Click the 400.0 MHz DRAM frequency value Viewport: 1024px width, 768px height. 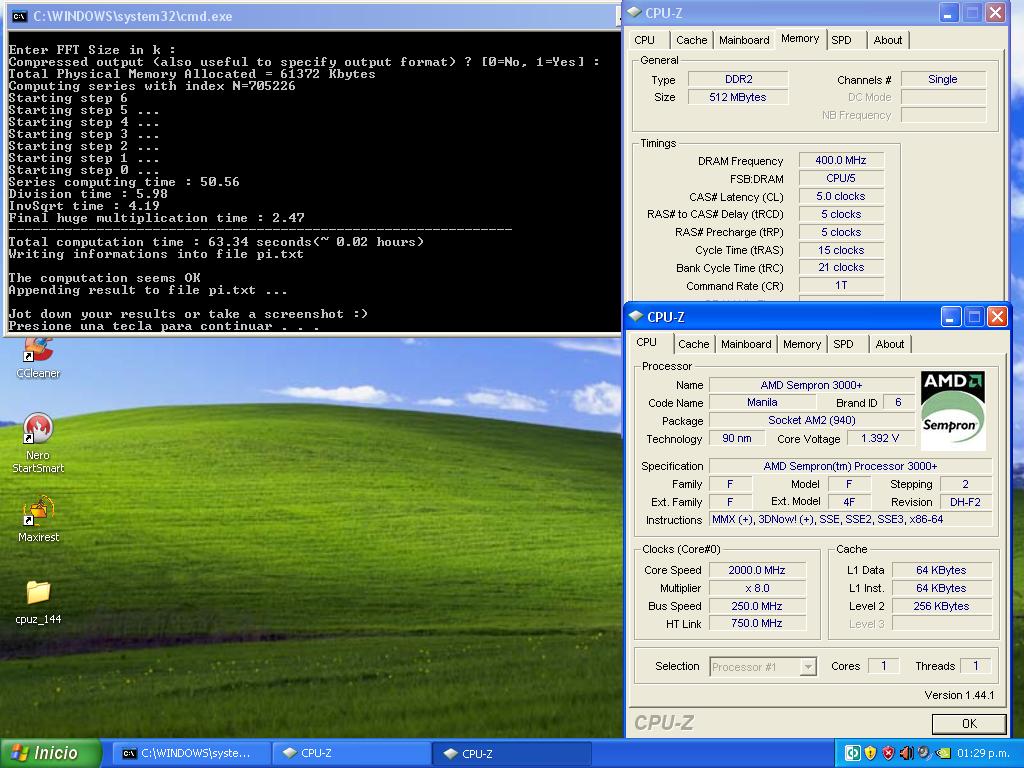tap(840, 161)
